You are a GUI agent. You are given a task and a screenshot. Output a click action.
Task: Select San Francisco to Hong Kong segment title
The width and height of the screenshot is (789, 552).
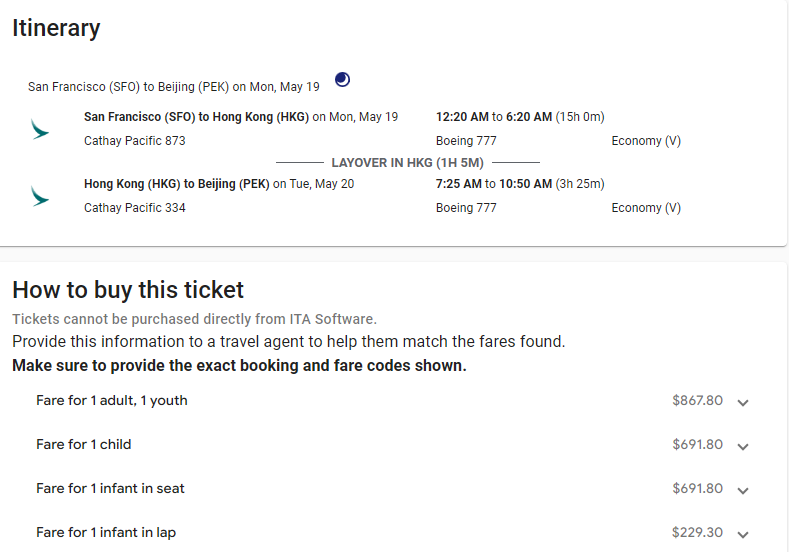tap(196, 117)
